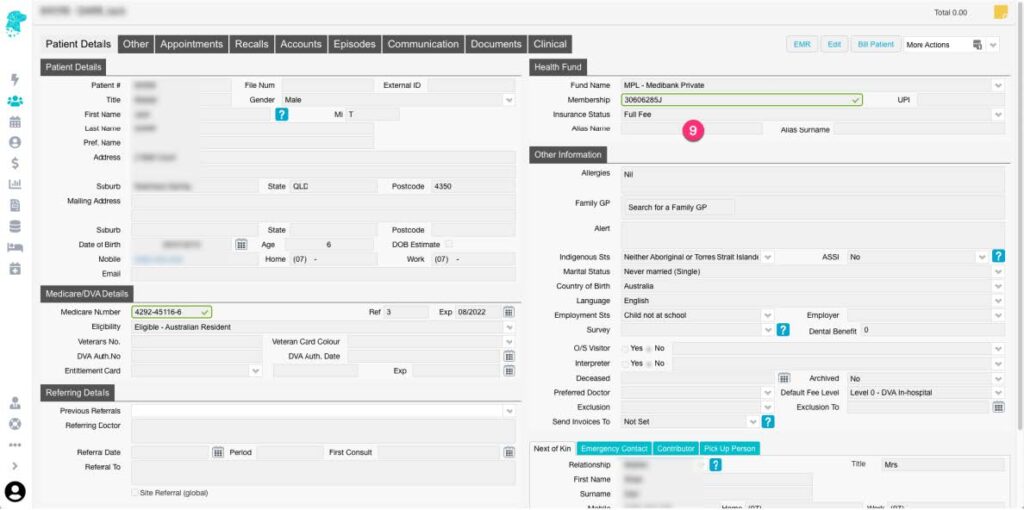Open the life ring support icon

coord(15,423)
